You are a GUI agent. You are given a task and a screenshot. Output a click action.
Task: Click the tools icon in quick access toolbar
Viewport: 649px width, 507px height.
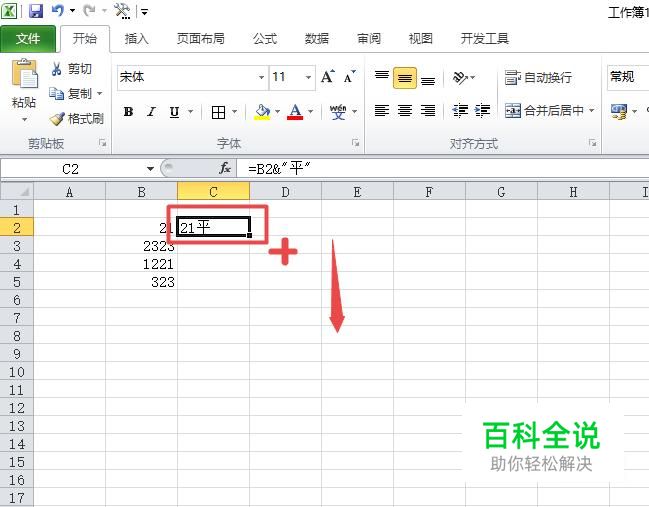point(122,11)
